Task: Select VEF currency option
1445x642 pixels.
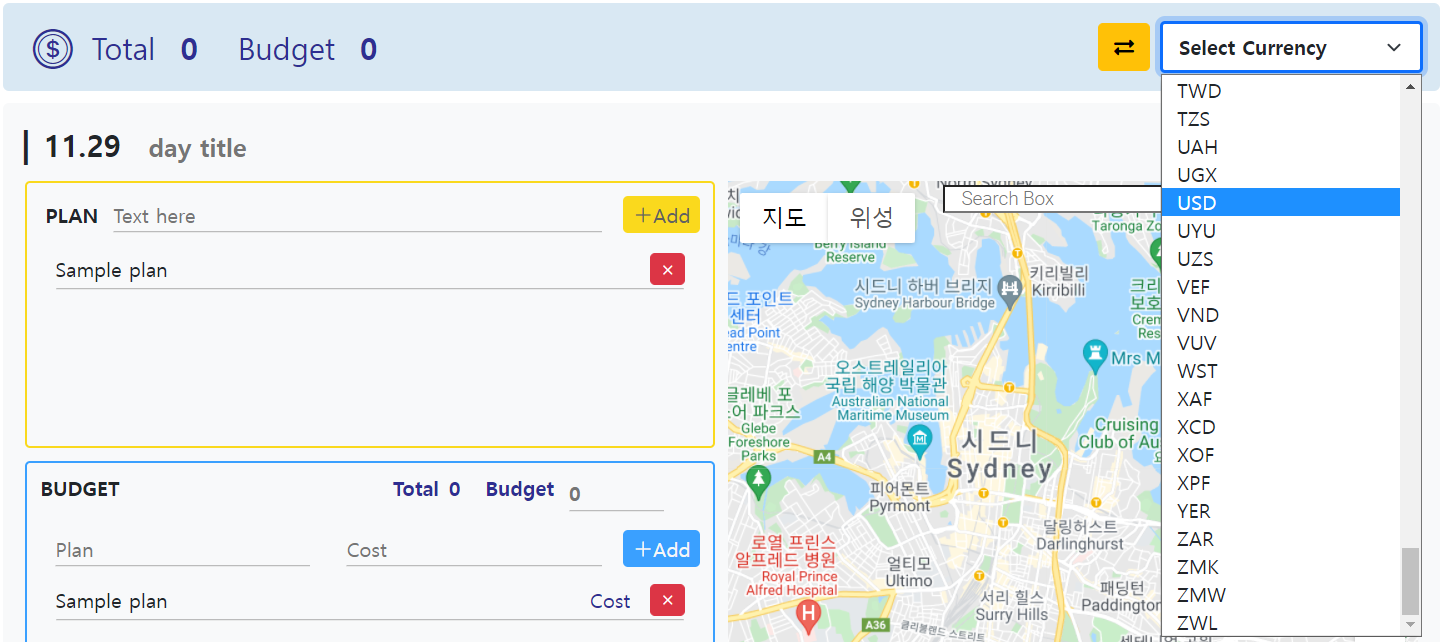Action: (x=1281, y=286)
